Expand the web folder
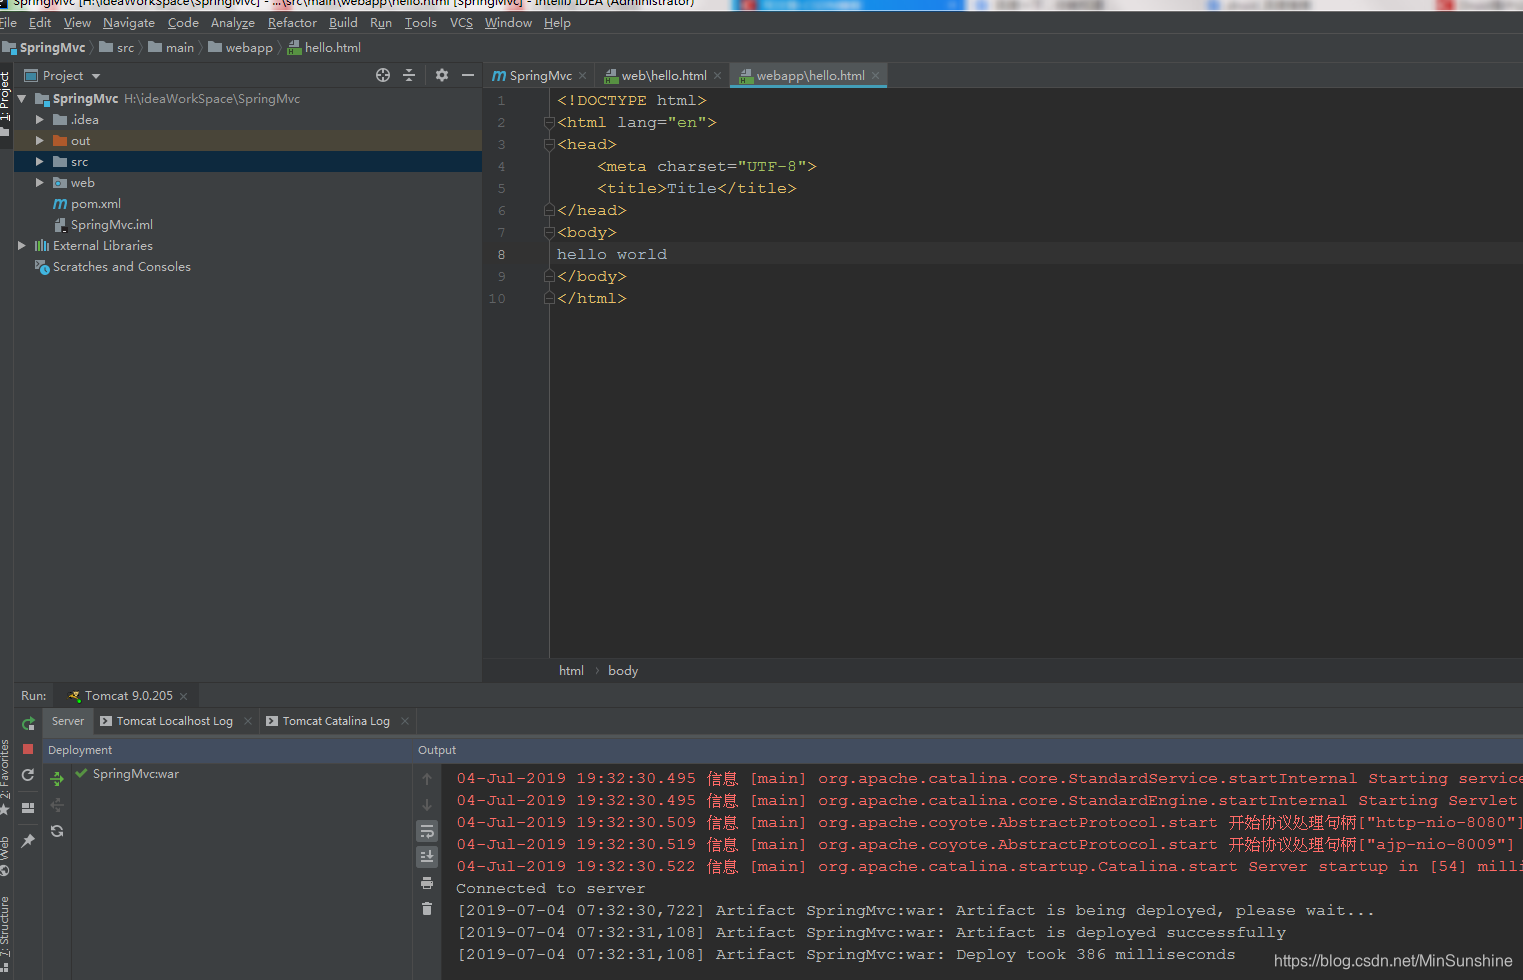The width and height of the screenshot is (1523, 980). pos(40,183)
